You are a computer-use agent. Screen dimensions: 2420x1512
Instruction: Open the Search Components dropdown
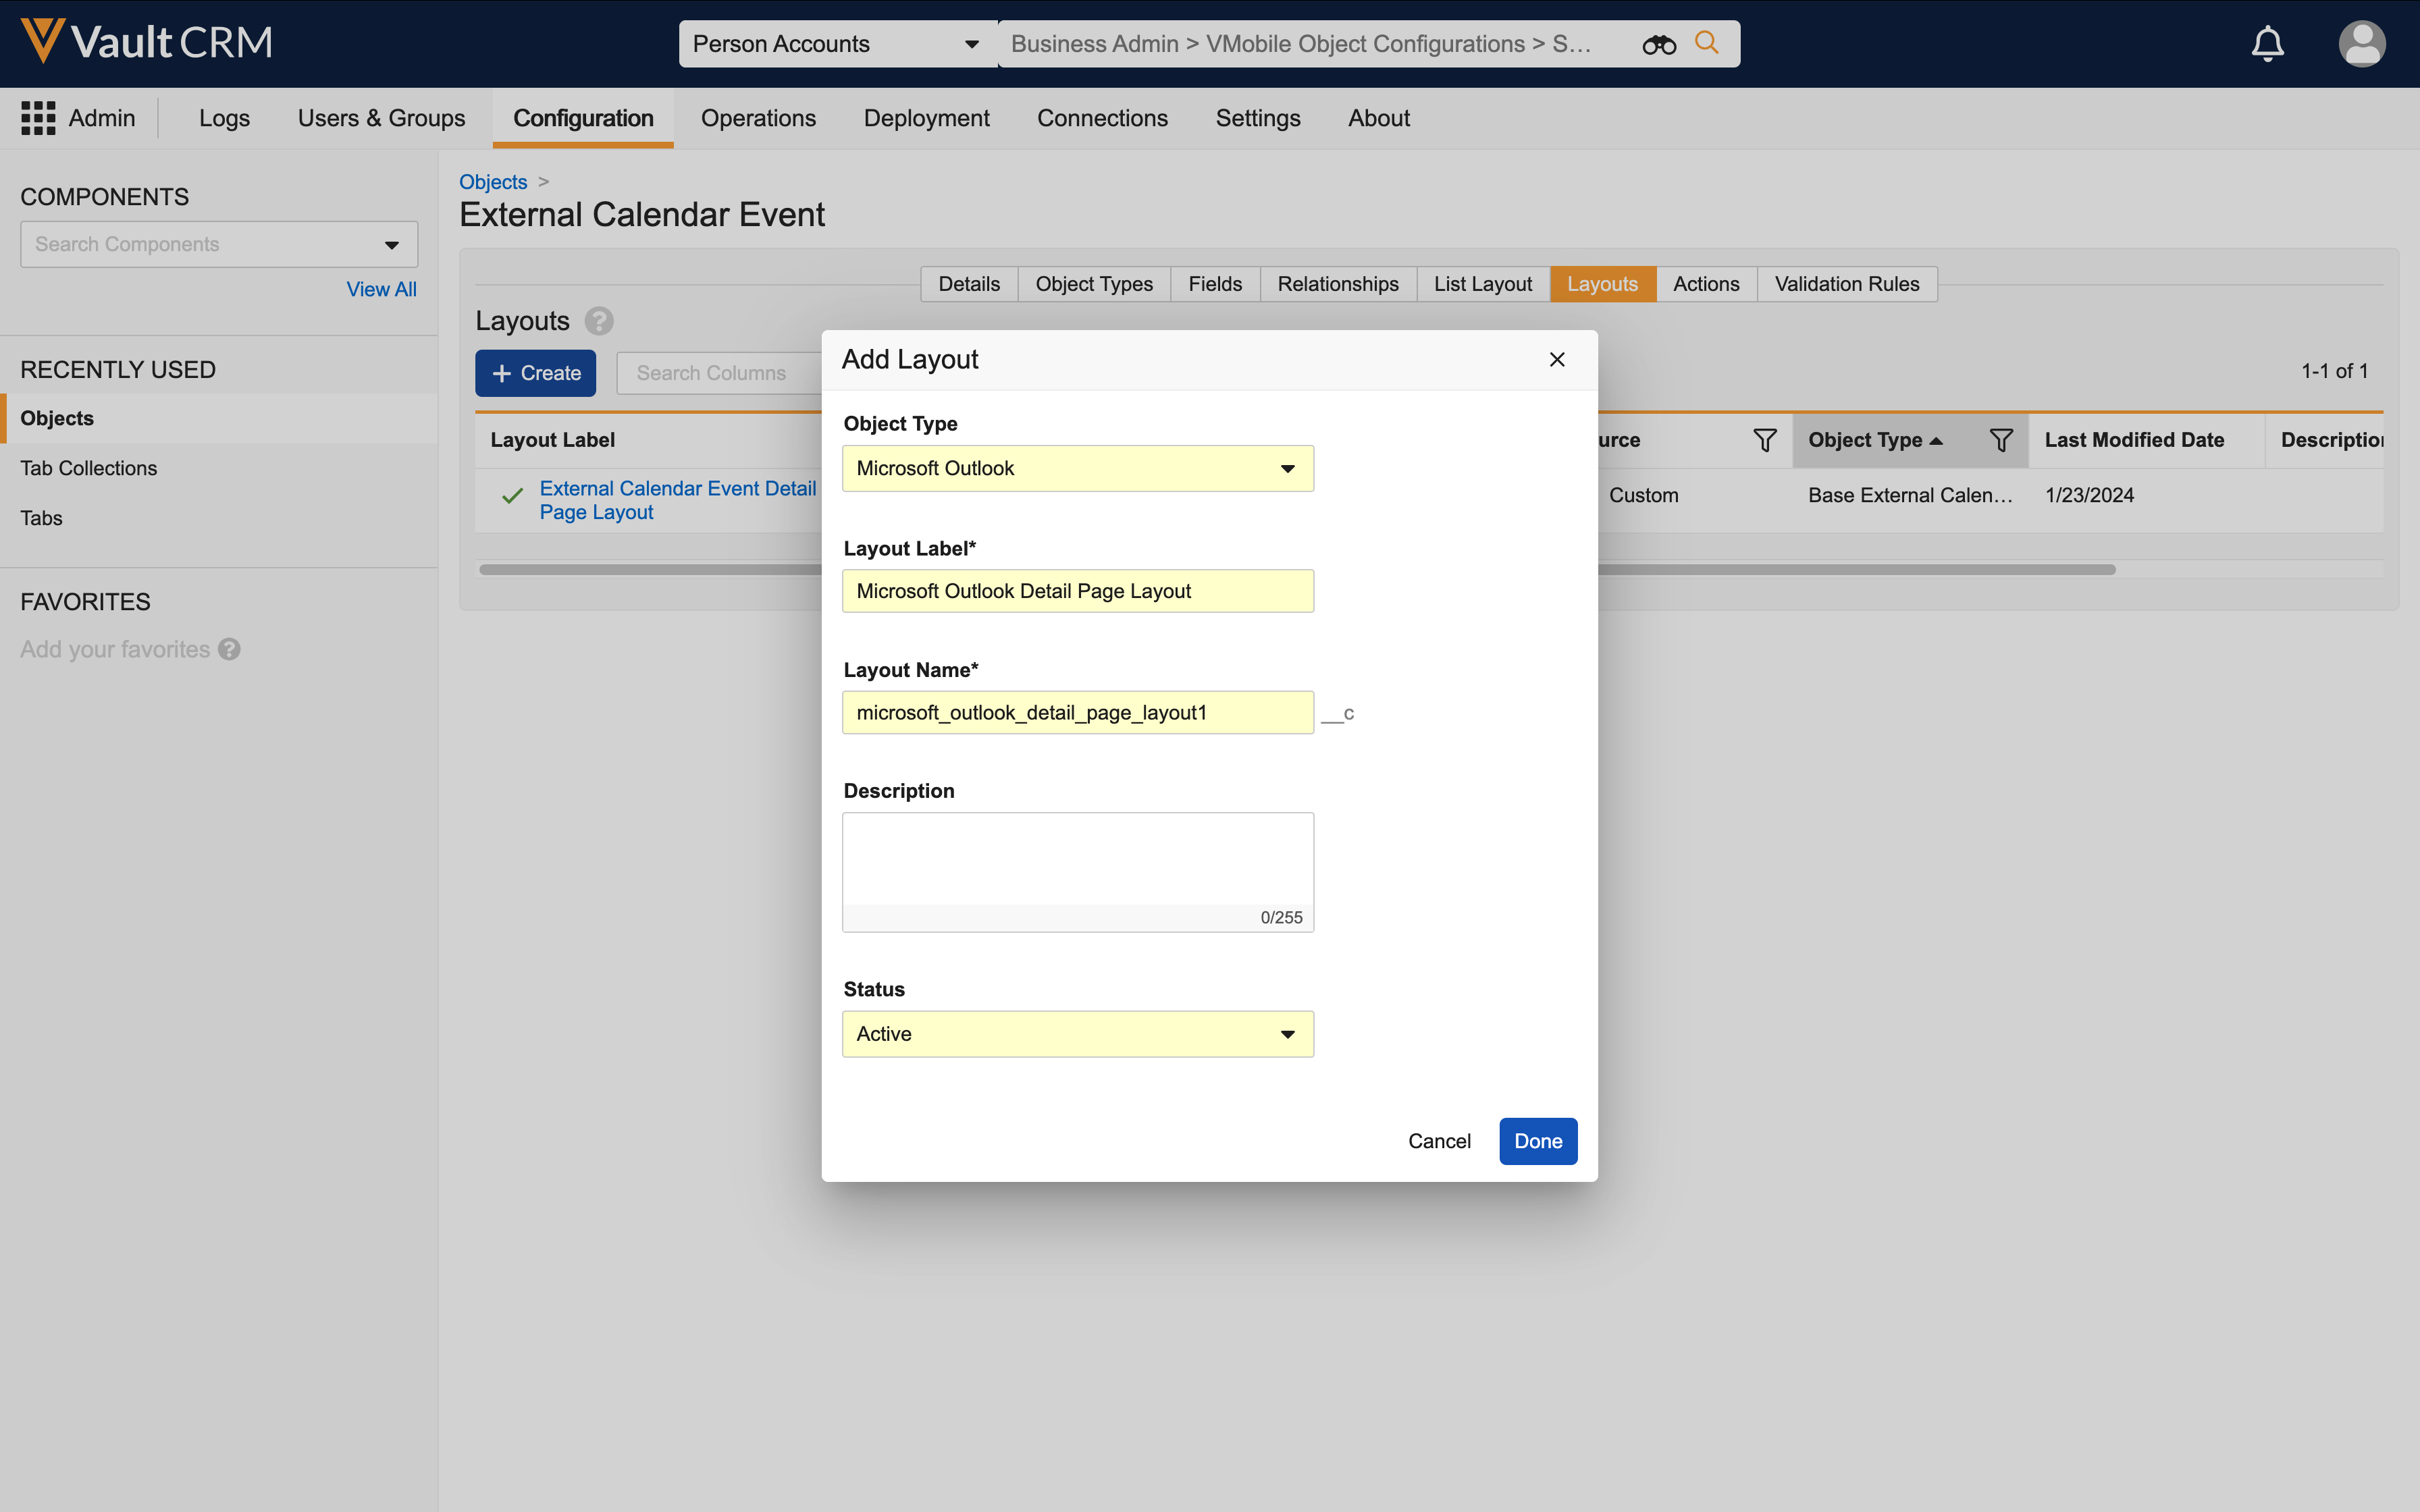(x=391, y=245)
